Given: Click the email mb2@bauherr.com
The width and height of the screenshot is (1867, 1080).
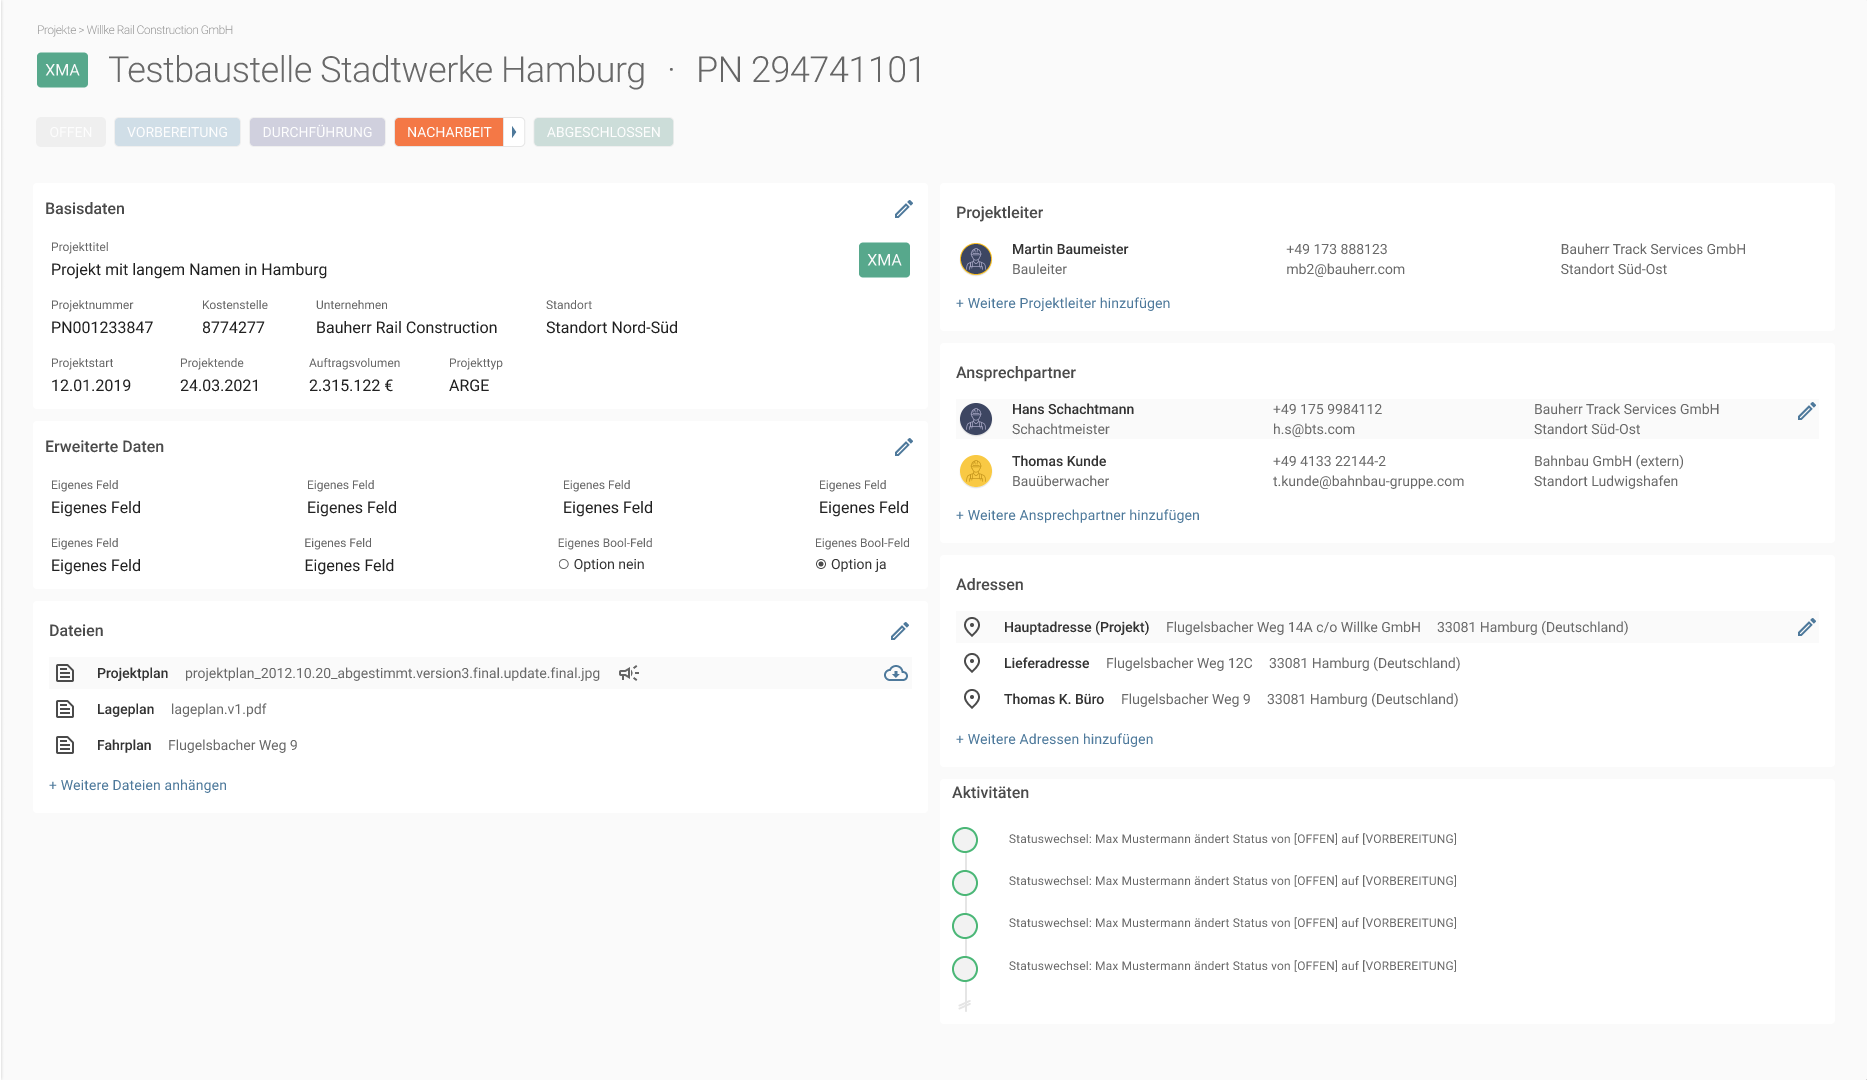Looking at the screenshot, I should [x=1346, y=269].
